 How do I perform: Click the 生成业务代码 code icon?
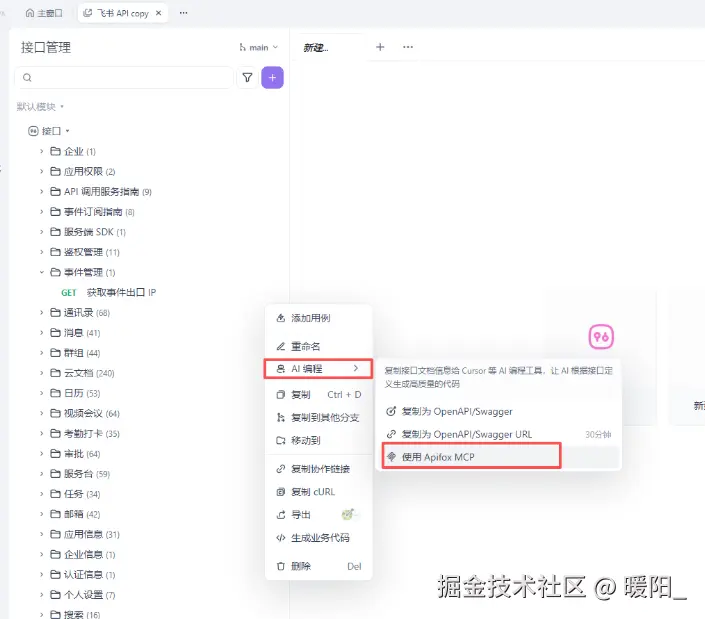pos(281,538)
